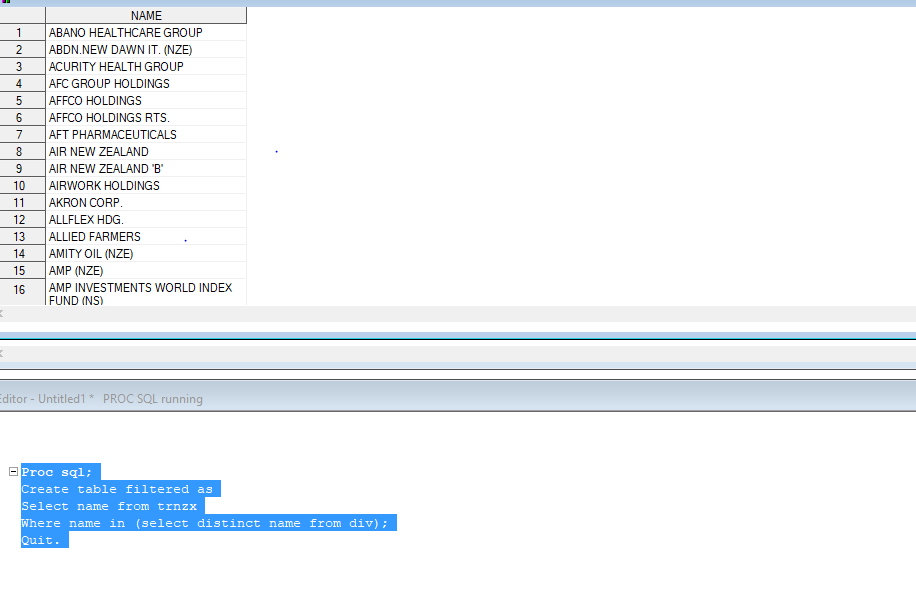Click the line Select name from trnzx
The image size is (916, 590).
pos(112,505)
